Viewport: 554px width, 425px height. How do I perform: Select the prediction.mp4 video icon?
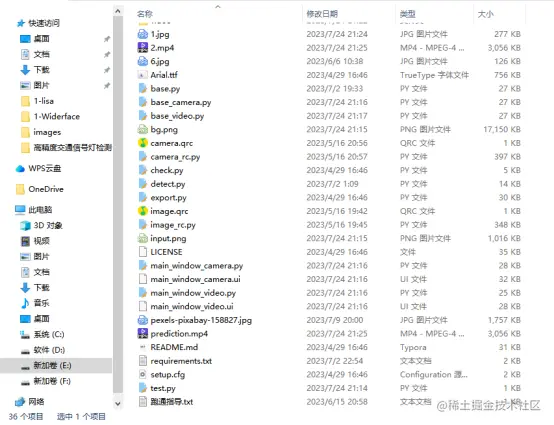[142, 333]
